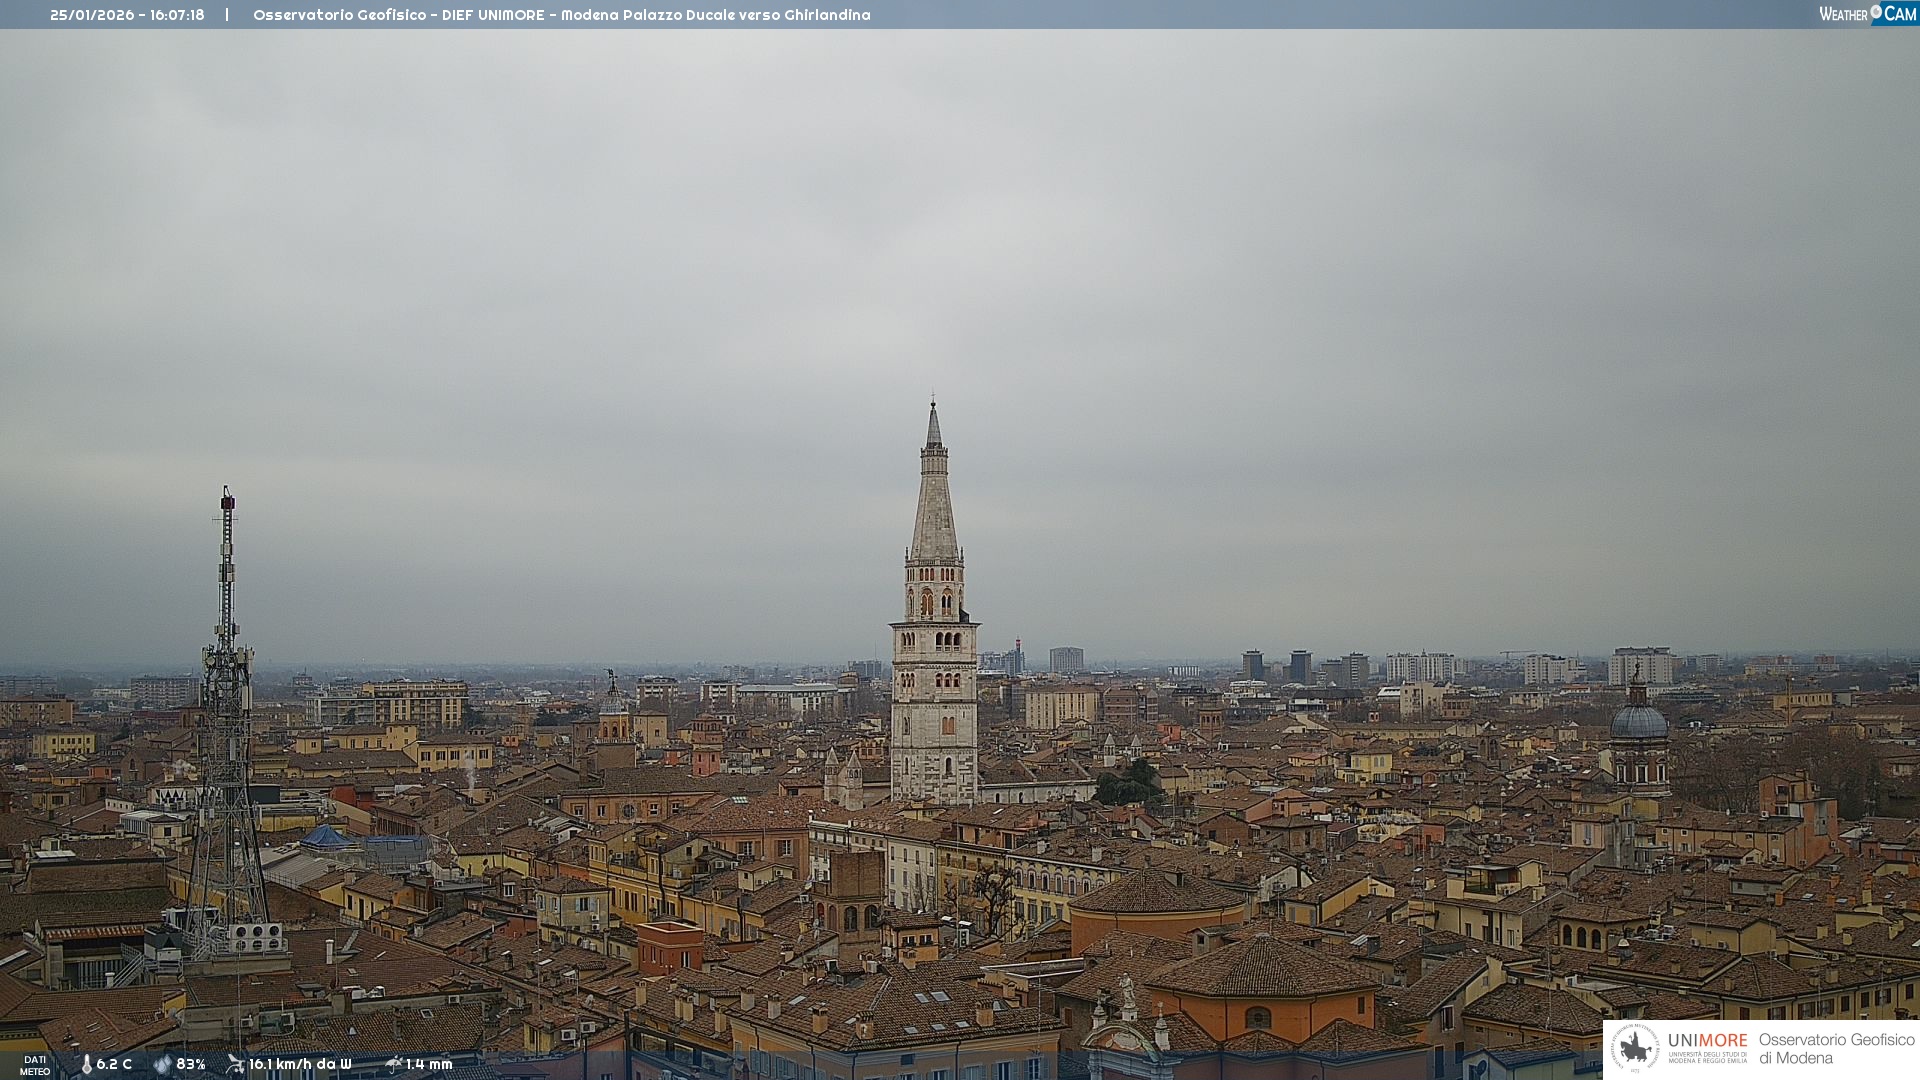This screenshot has width=1920, height=1080.
Task: Click the 1.4 mm rainfall value
Action: coord(429,1064)
